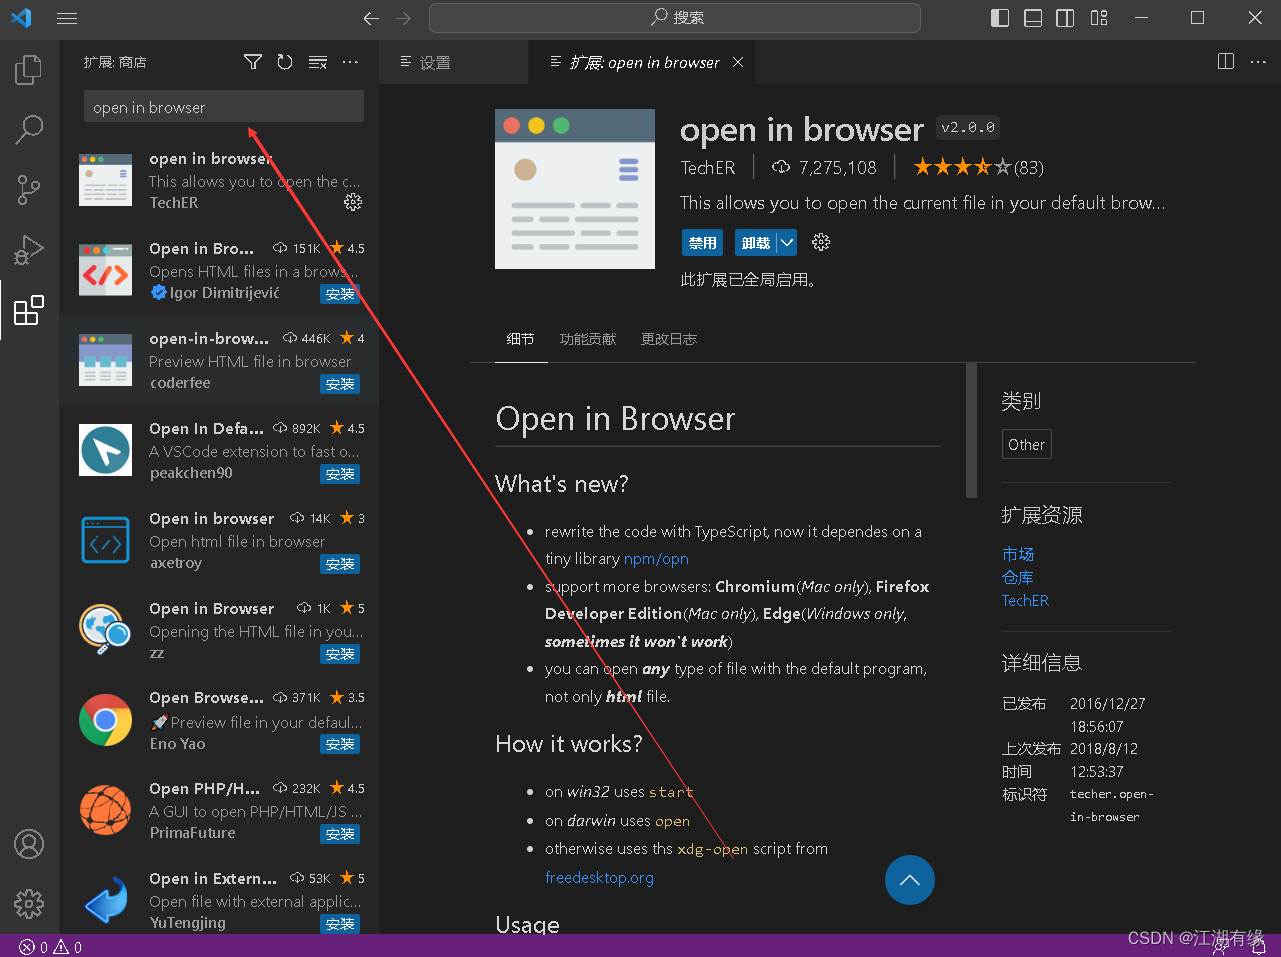
Task: Select the Extensions view icon
Action: (29, 310)
